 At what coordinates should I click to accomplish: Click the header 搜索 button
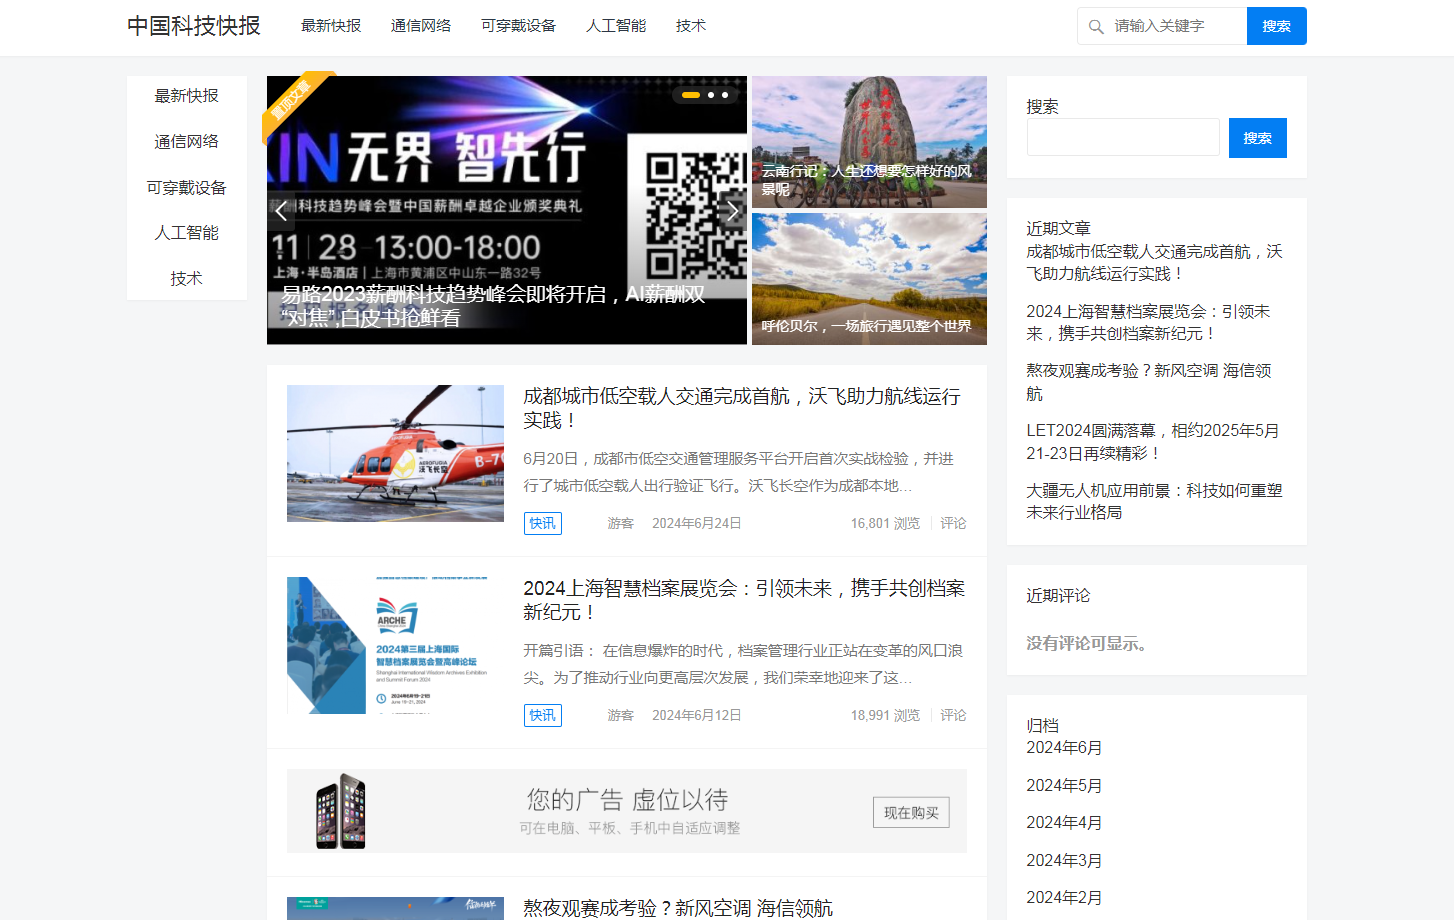(x=1277, y=26)
